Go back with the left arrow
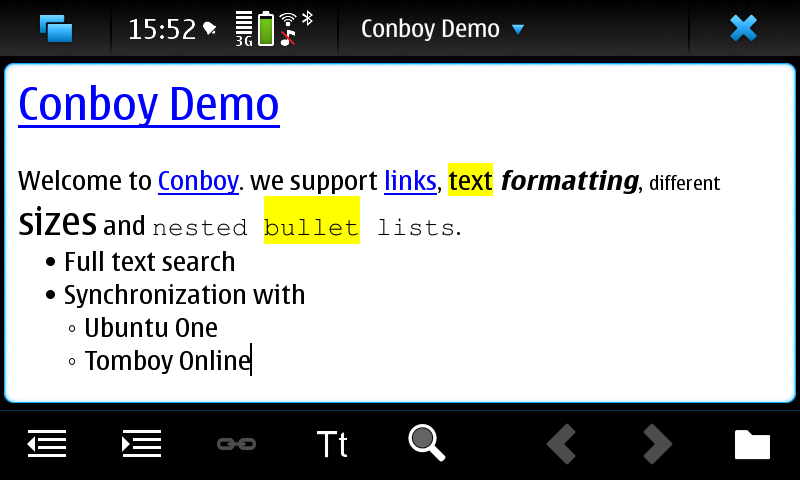The width and height of the screenshot is (800, 480). [562, 444]
